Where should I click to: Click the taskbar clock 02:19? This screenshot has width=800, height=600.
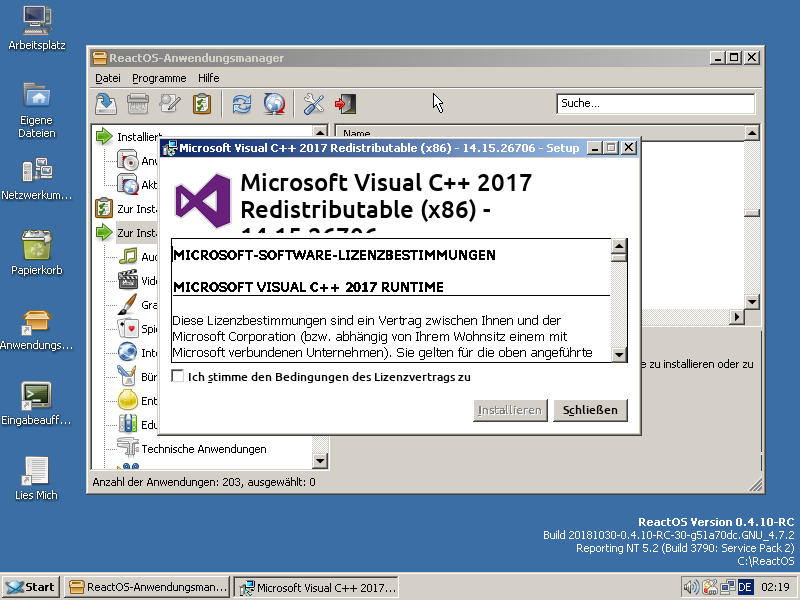coord(776,587)
